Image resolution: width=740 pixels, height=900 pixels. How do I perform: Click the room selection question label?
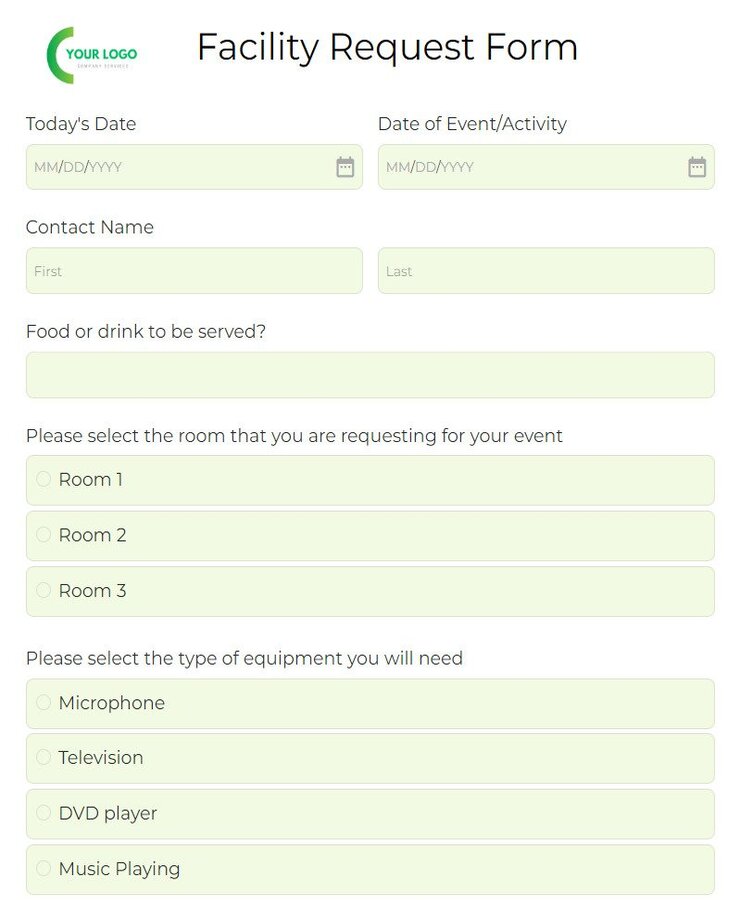coord(294,436)
